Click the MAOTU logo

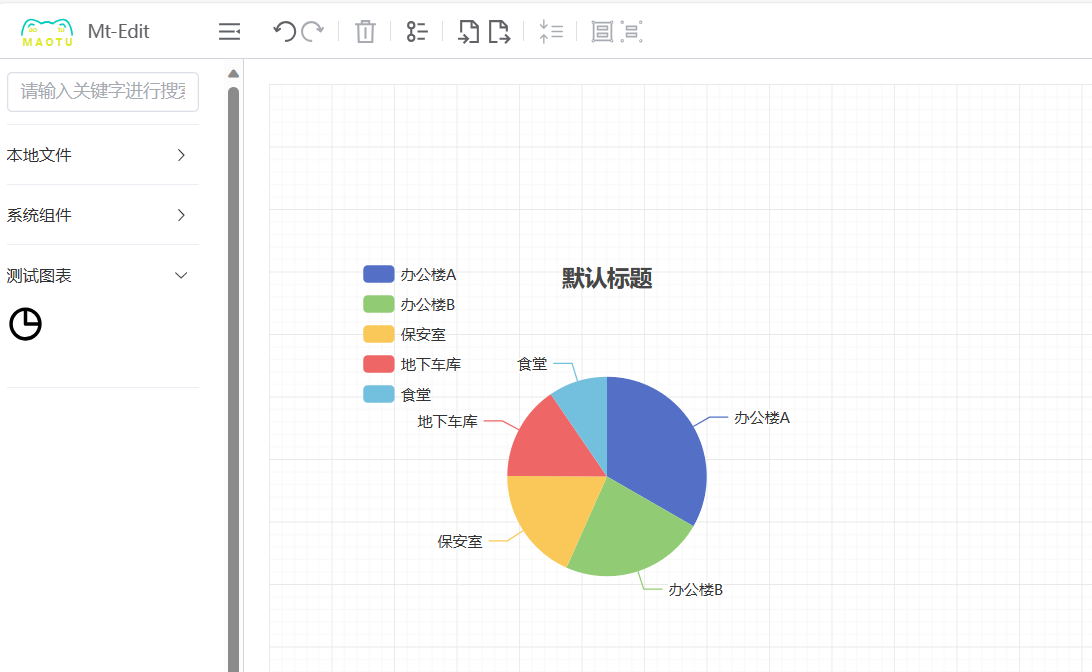[x=47, y=32]
